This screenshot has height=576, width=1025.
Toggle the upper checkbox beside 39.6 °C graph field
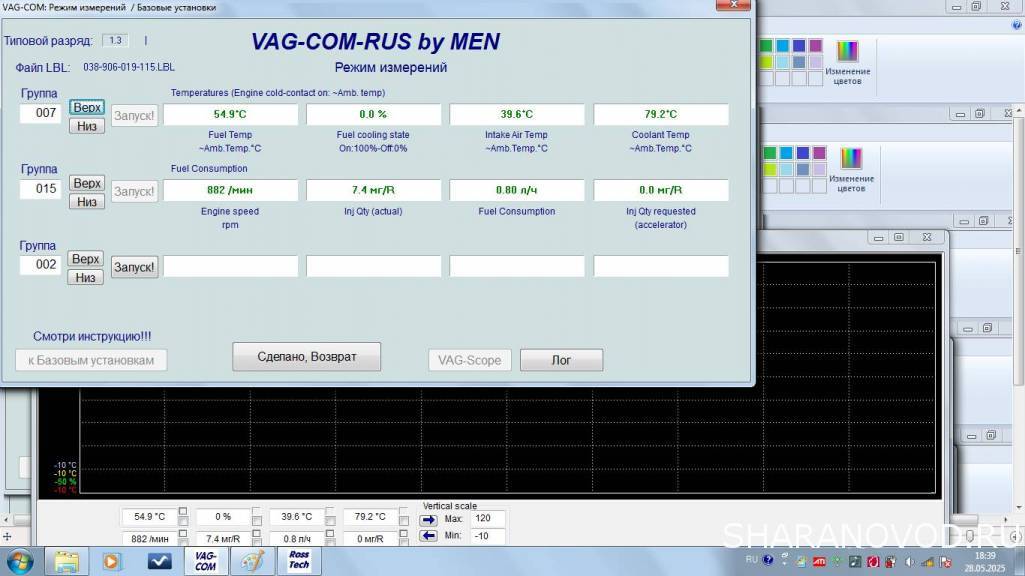[x=331, y=512]
